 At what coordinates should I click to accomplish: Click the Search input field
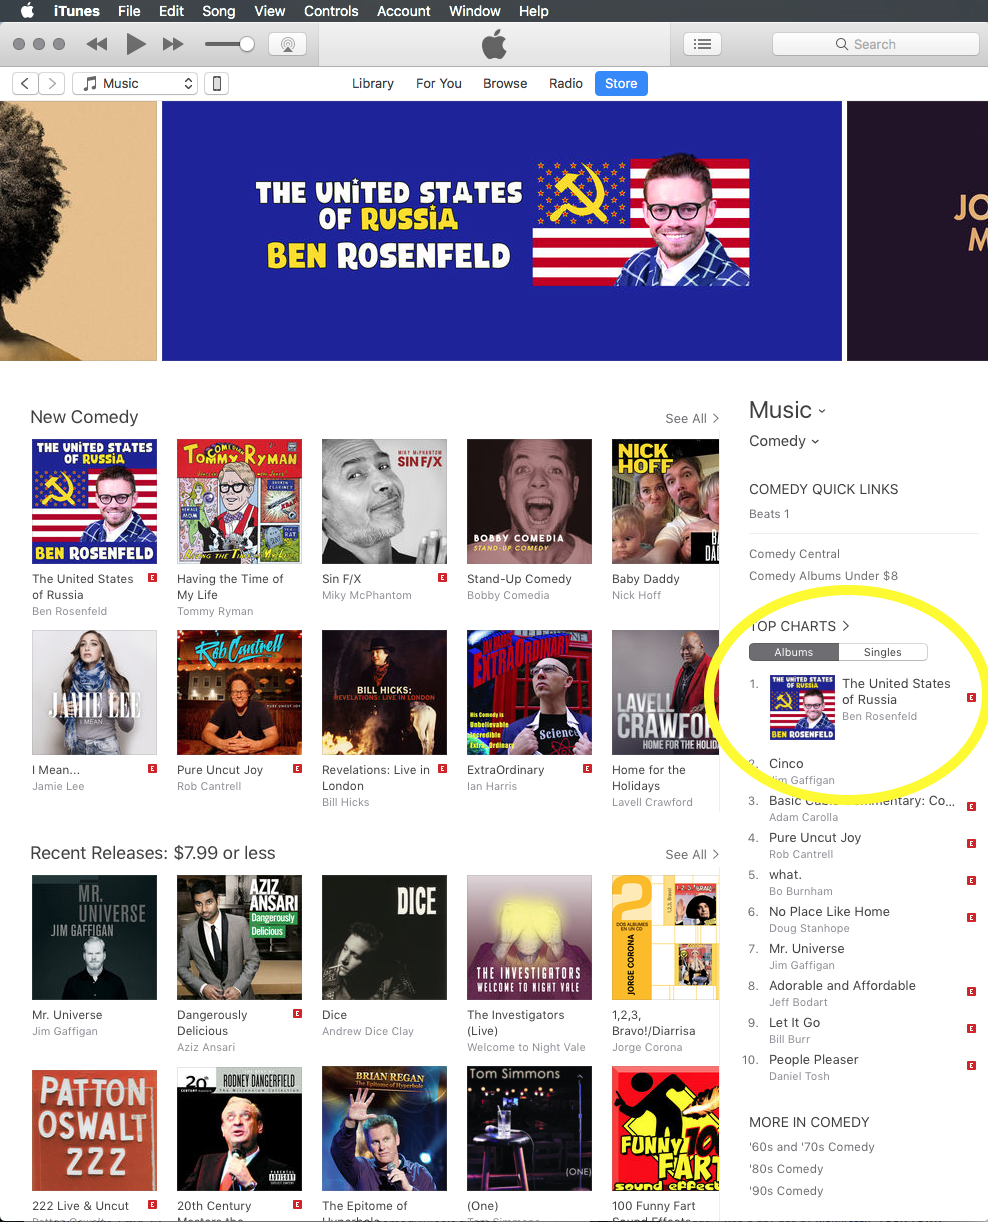coord(876,44)
